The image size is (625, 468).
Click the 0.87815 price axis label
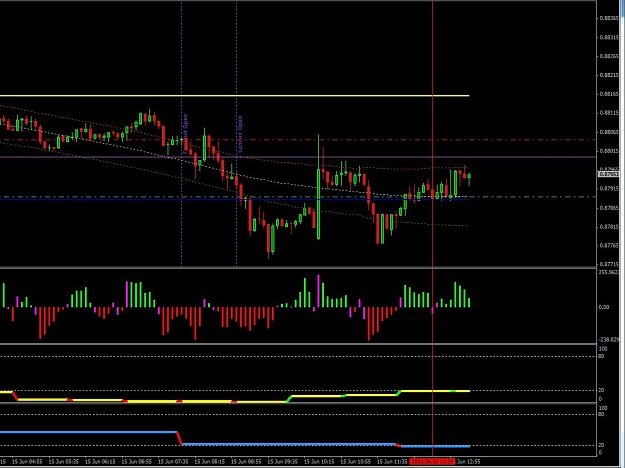click(610, 226)
